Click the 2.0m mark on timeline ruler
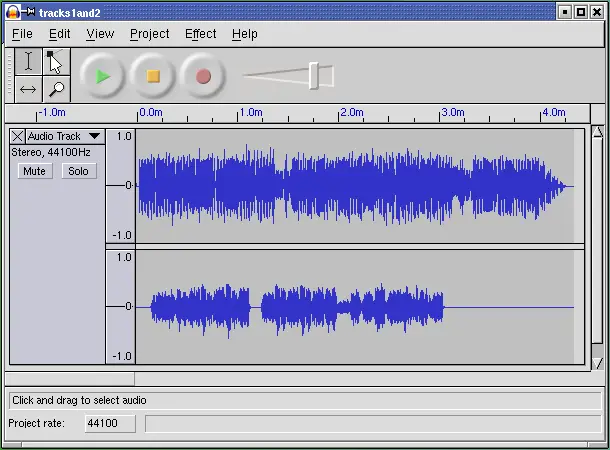The height and width of the screenshot is (450, 610). point(341,114)
